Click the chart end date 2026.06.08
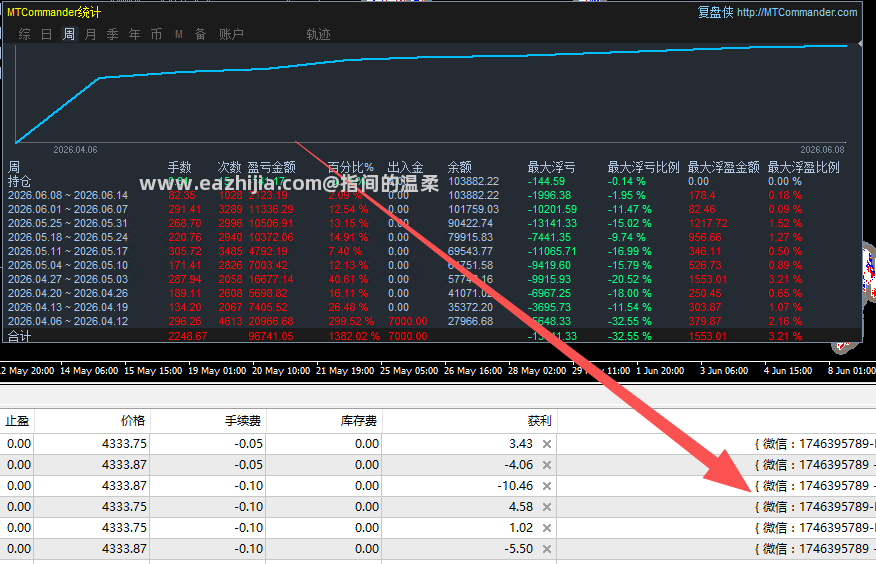876x564 pixels. pos(822,150)
